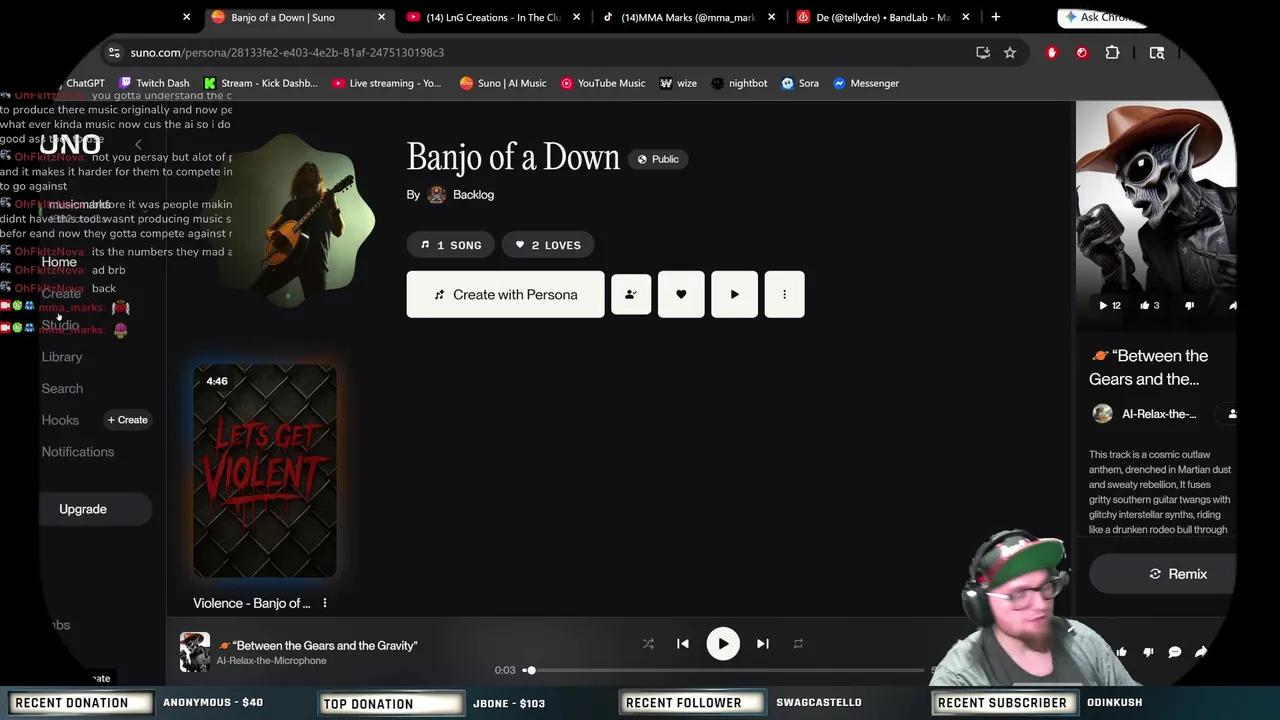Open the Let's Get Violent song thumbnail
Screen dimensions: 1280x720
click(x=265, y=472)
